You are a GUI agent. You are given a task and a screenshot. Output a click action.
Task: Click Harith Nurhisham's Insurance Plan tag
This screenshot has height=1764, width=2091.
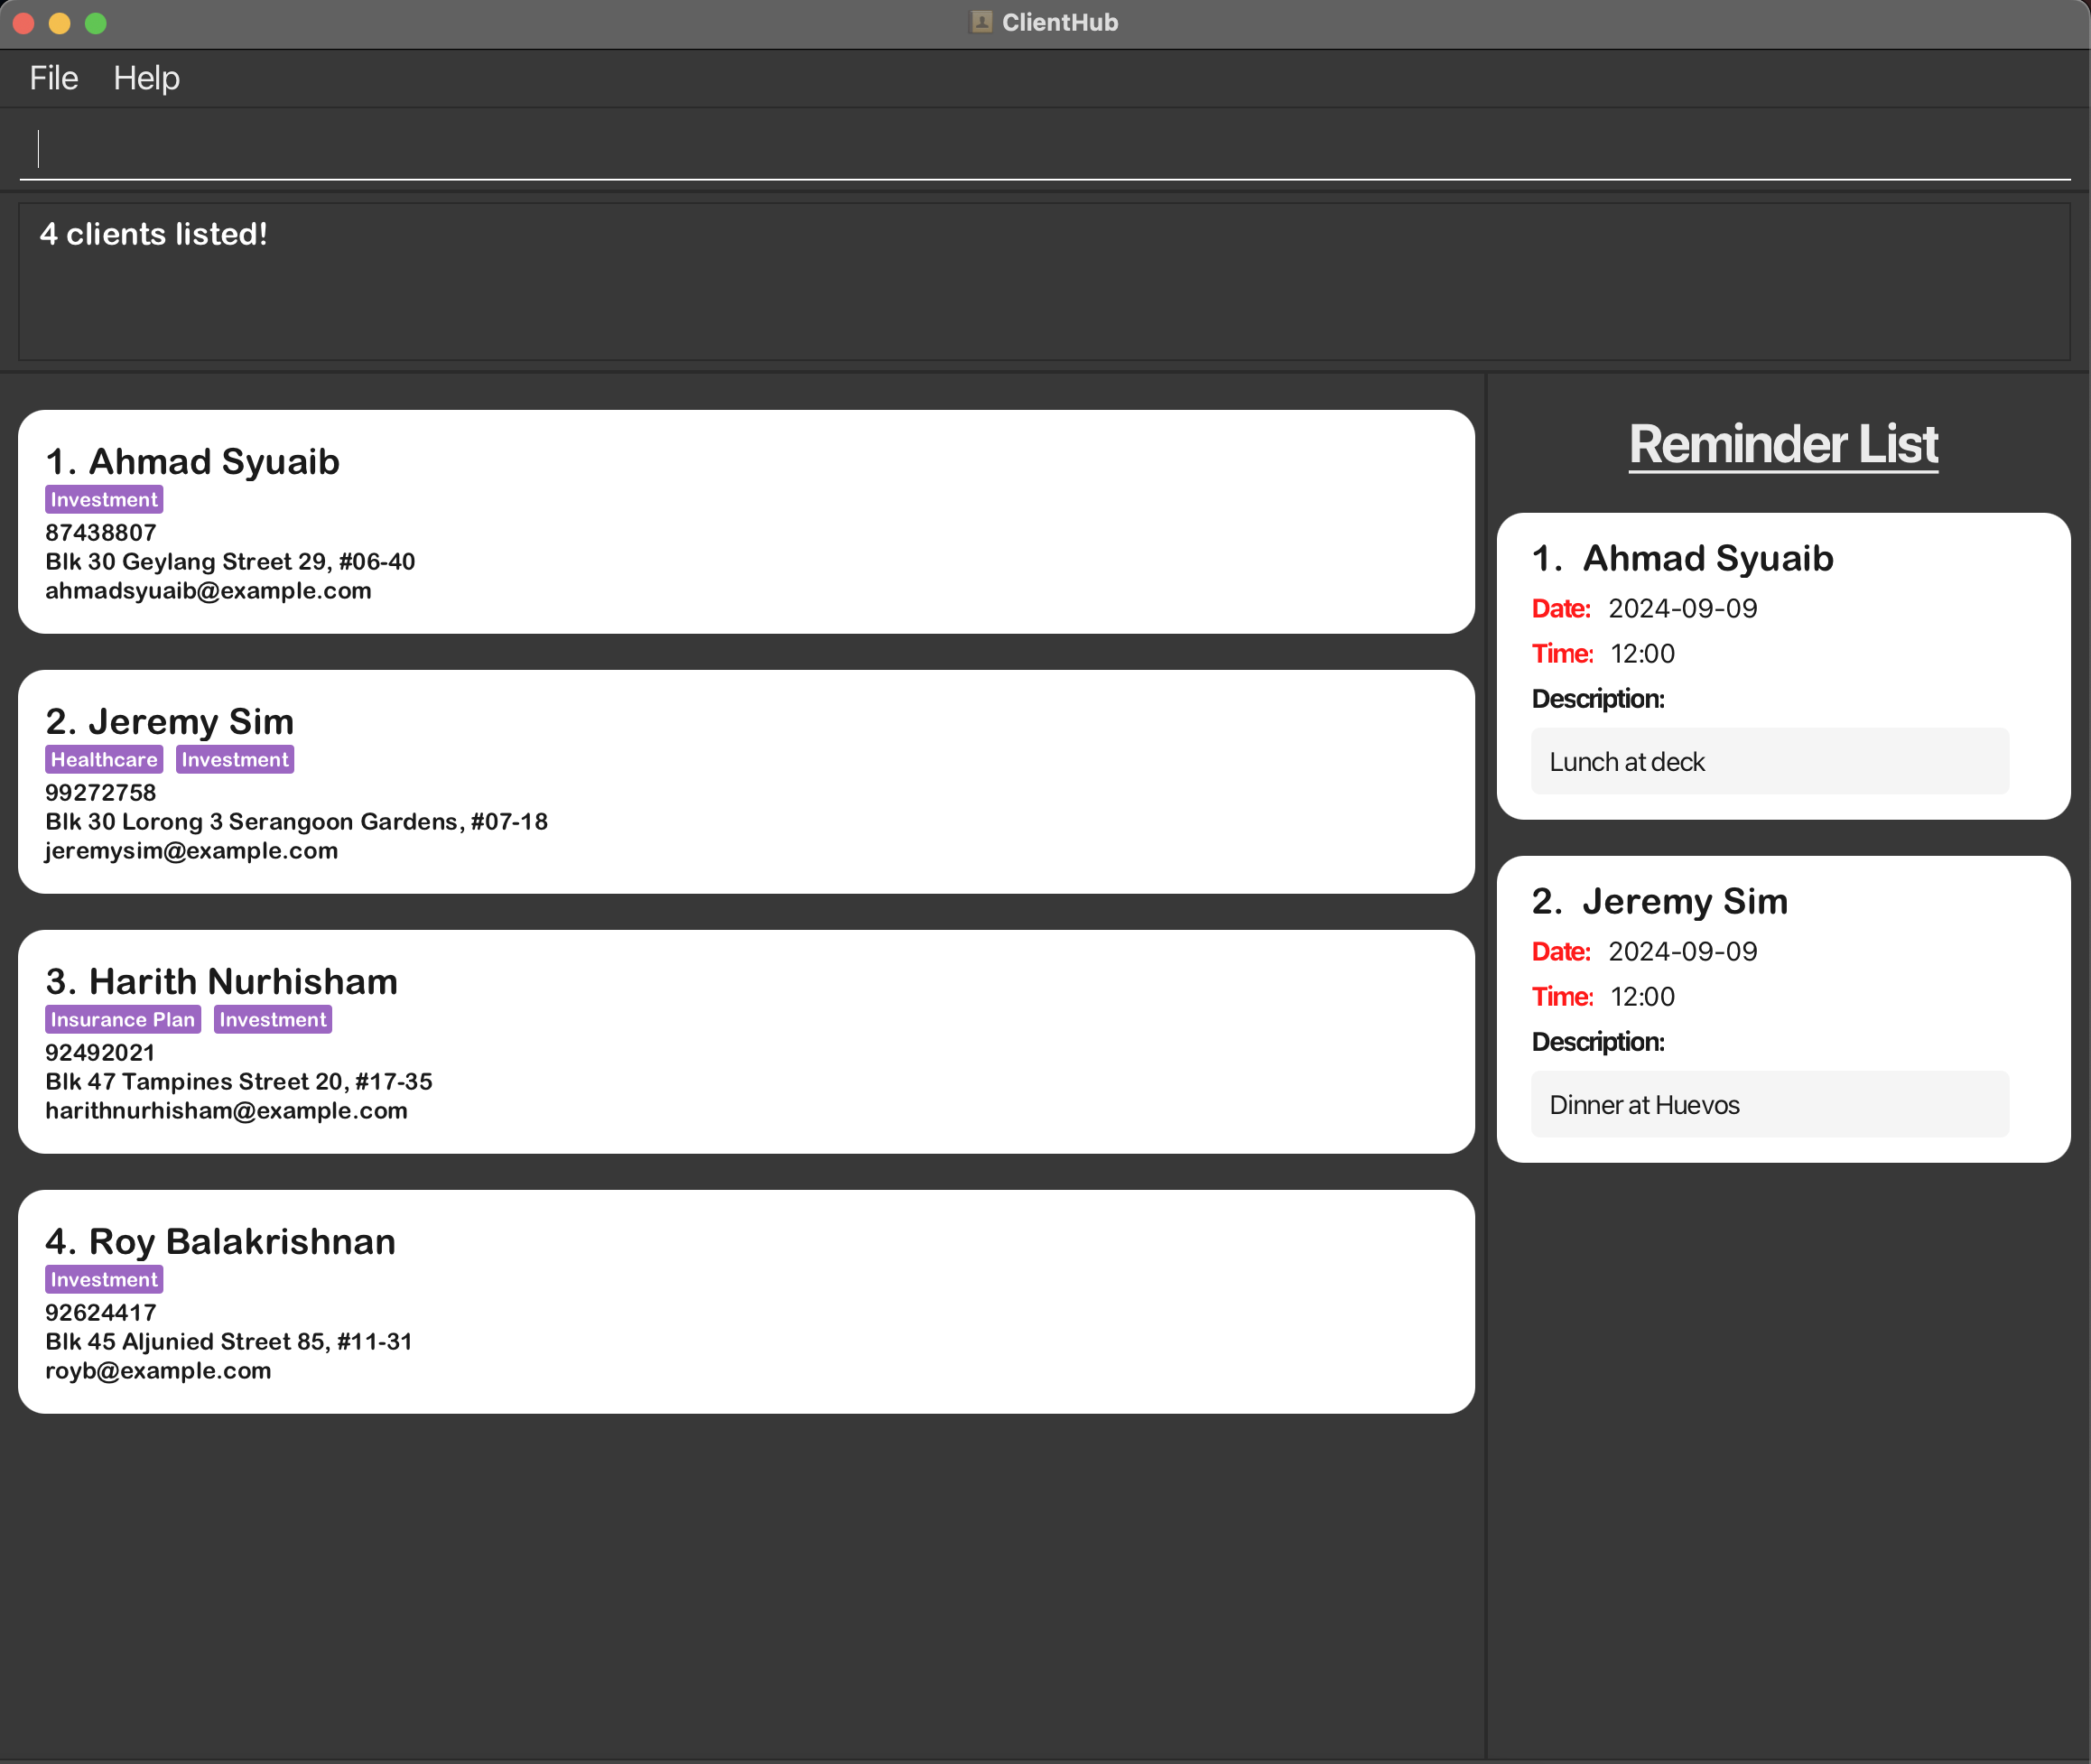(123, 1019)
